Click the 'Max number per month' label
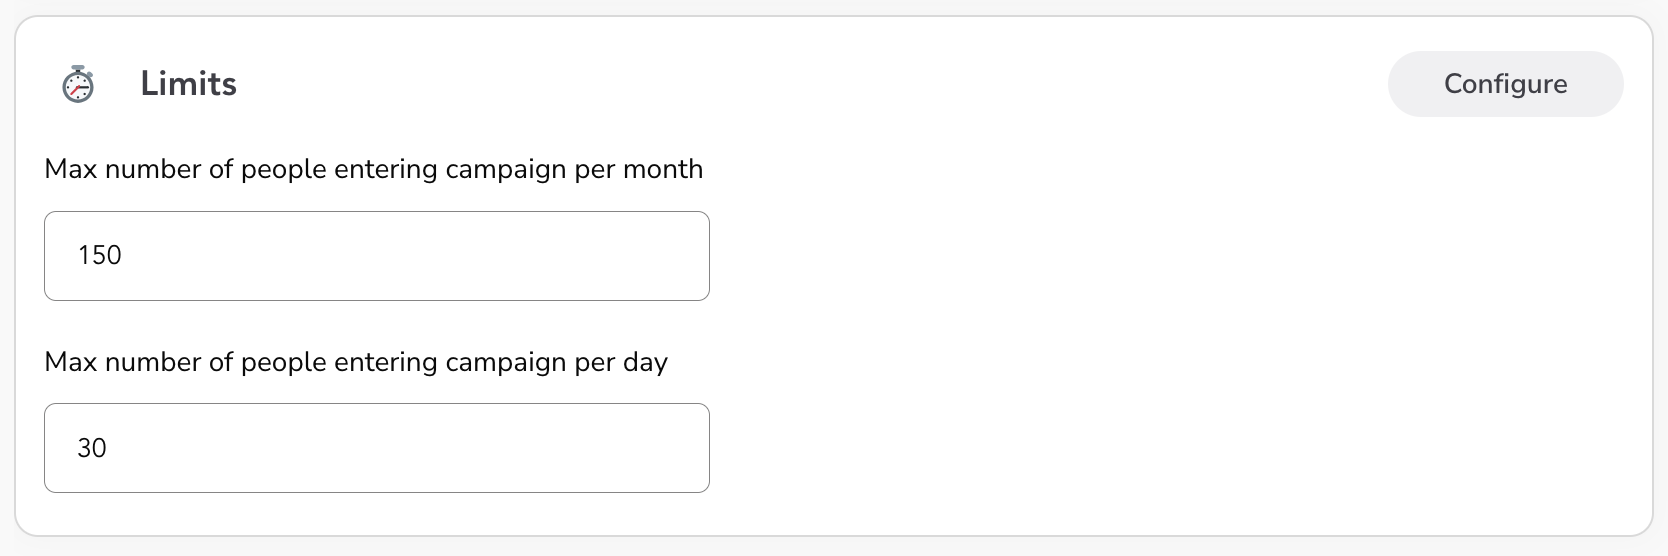Screen dimensions: 1668x556 point(373,169)
